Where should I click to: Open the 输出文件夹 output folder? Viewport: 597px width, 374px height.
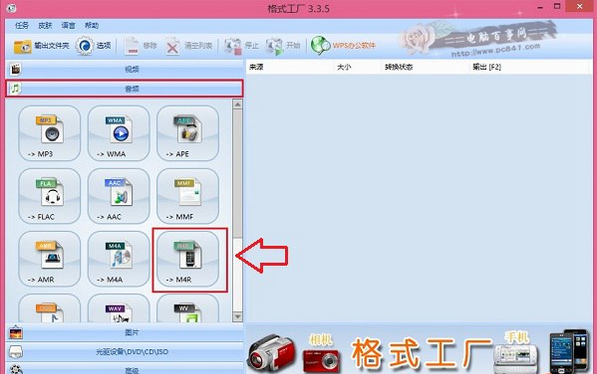[41, 46]
